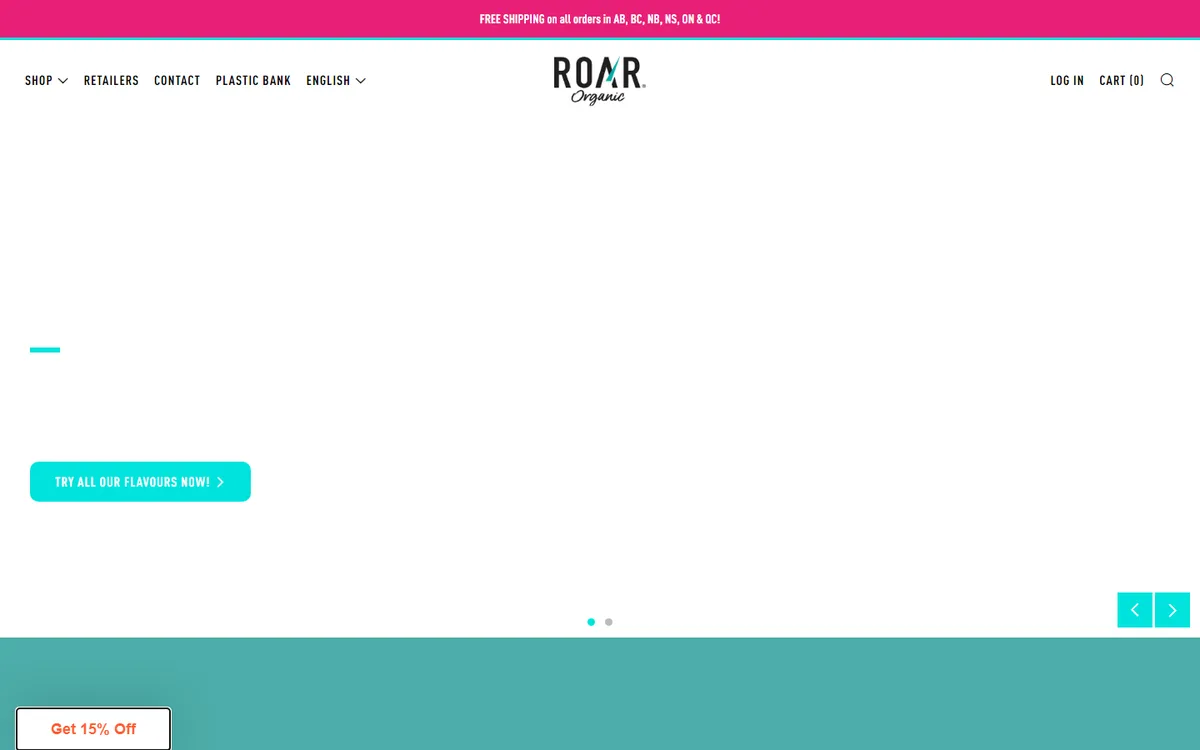1200x750 pixels.
Task: Switch to the second slideshow dot
Action: tap(609, 622)
